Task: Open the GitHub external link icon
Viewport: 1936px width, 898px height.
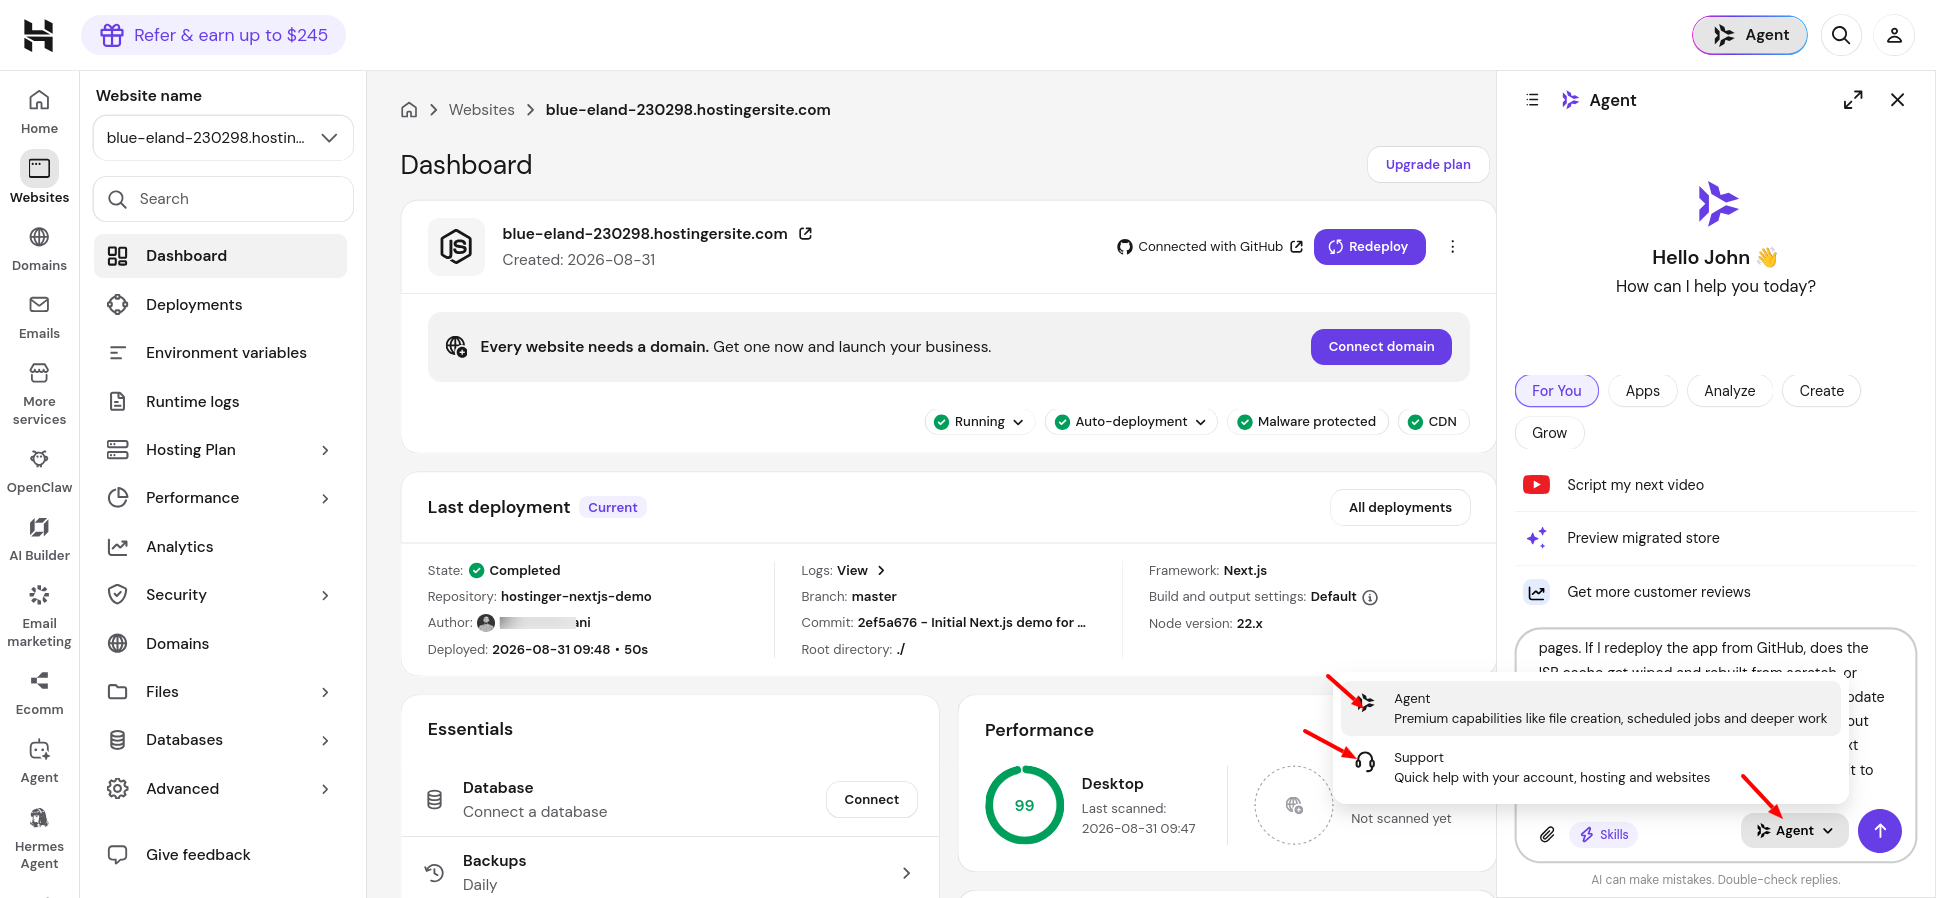Action: [x=1297, y=247]
